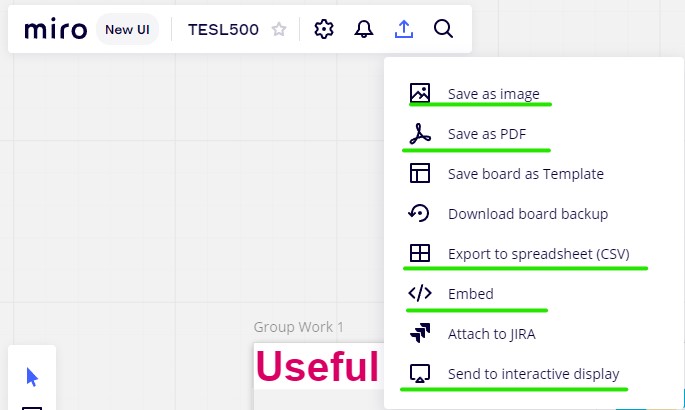The image size is (685, 410).
Task: Click the Attach to JIRA icon
Action: tap(420, 334)
